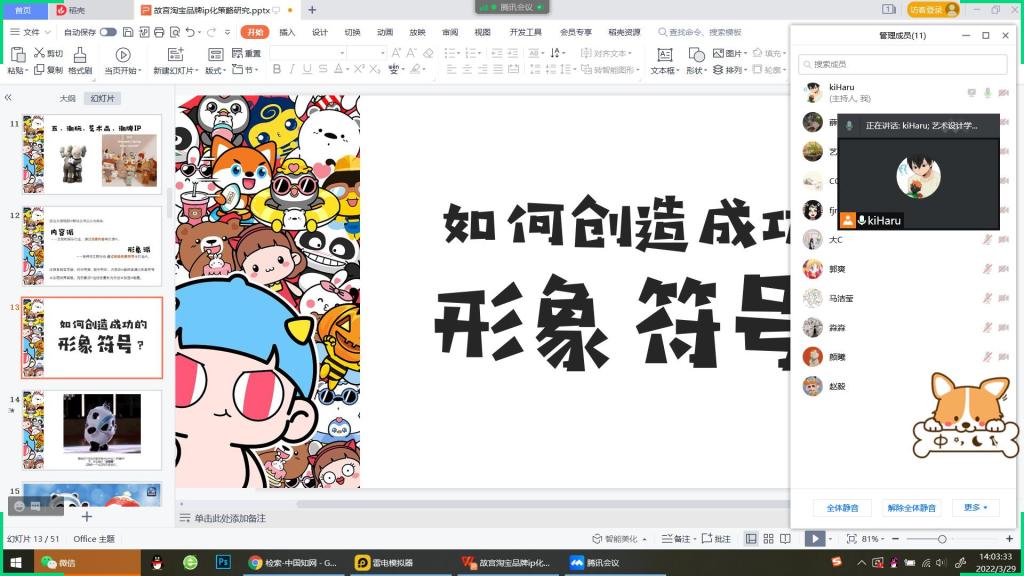Click the Arrange (排列) icon
The width and height of the screenshot is (1024, 576).
point(718,69)
